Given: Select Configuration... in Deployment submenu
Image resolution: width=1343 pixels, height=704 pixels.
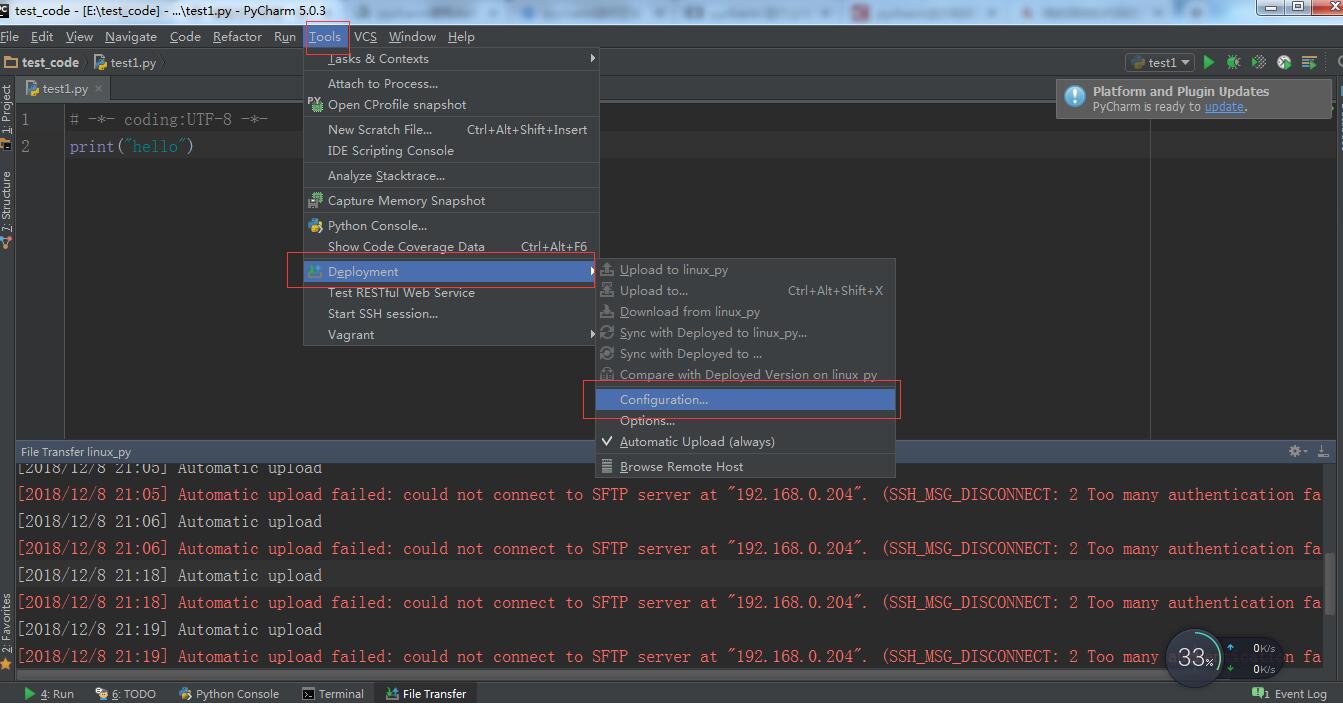Looking at the screenshot, I should [x=664, y=400].
